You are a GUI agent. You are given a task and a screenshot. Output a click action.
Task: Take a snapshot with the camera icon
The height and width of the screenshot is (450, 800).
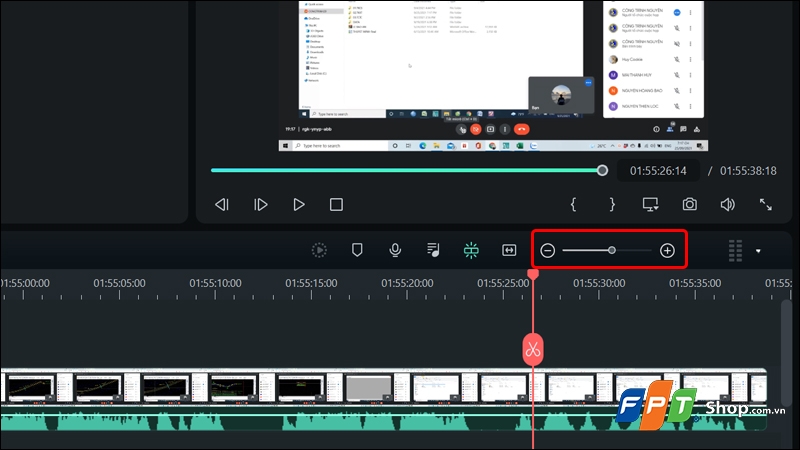[x=690, y=205]
